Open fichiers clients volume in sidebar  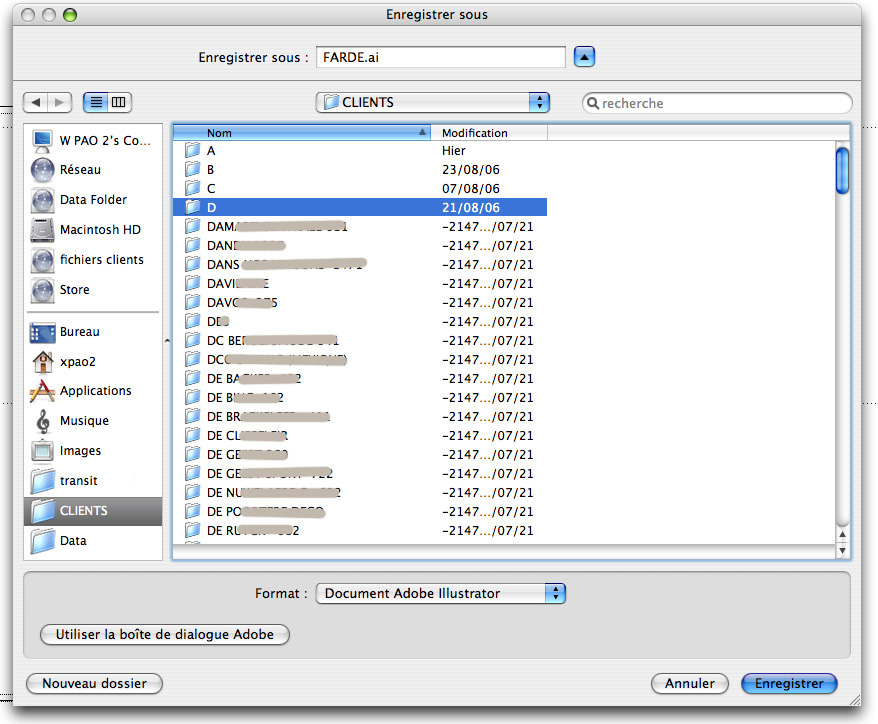click(93, 260)
